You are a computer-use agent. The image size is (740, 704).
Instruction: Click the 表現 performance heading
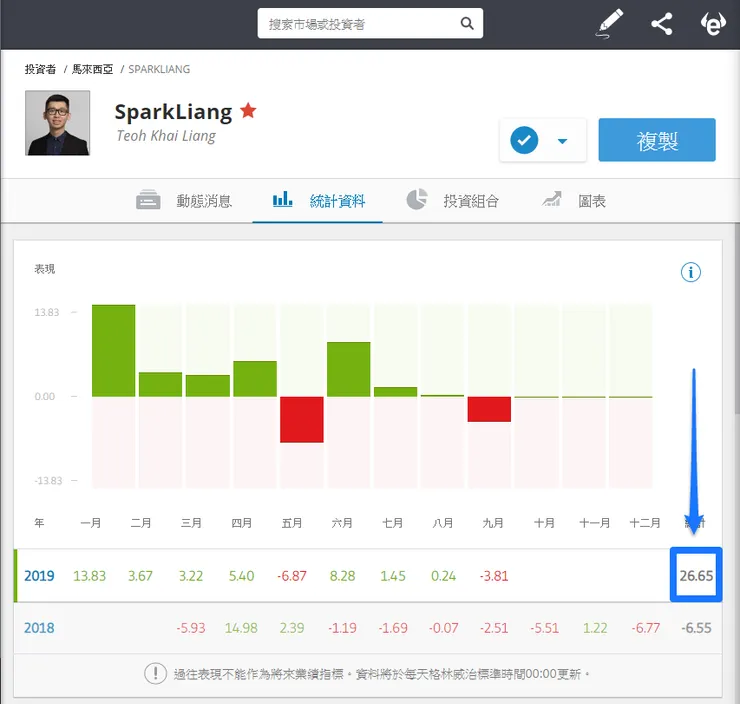click(x=44, y=269)
